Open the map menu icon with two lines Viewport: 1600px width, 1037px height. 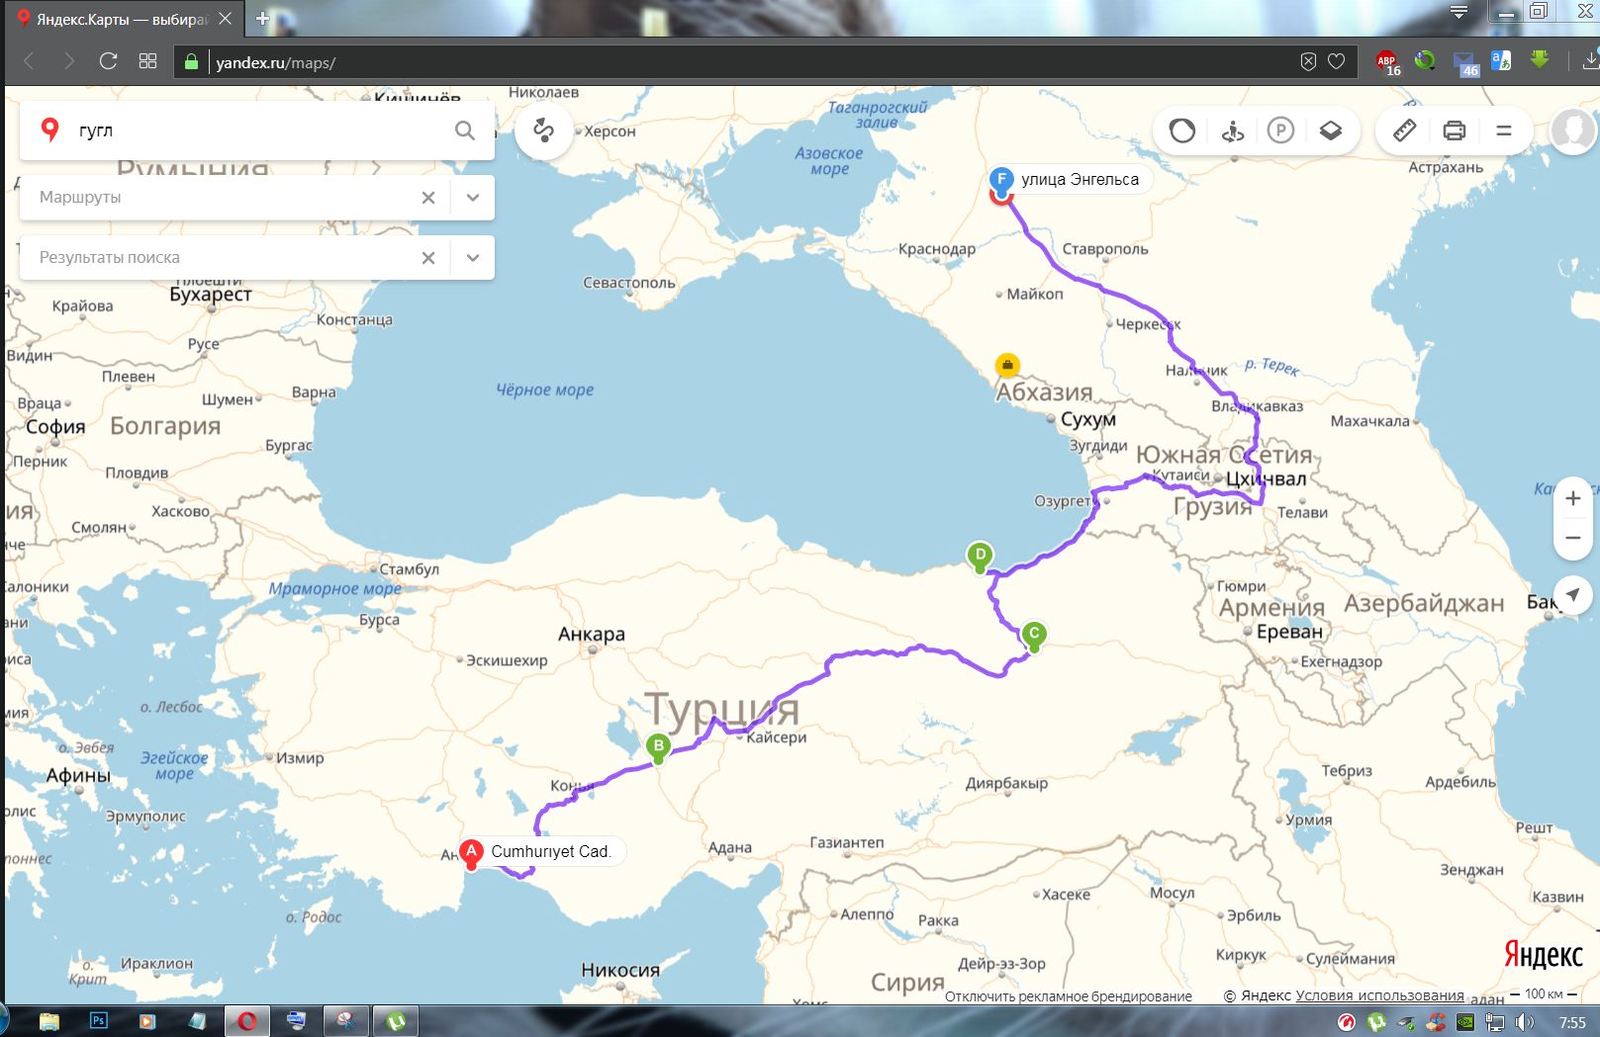point(1503,130)
